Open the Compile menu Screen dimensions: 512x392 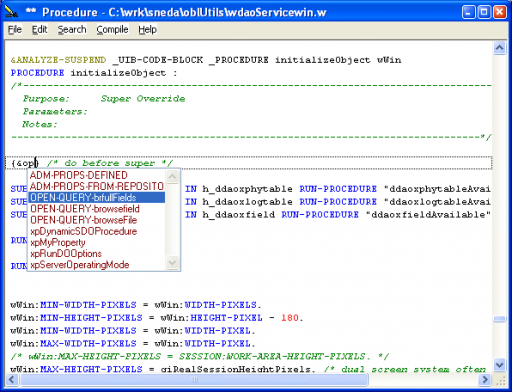pos(112,30)
